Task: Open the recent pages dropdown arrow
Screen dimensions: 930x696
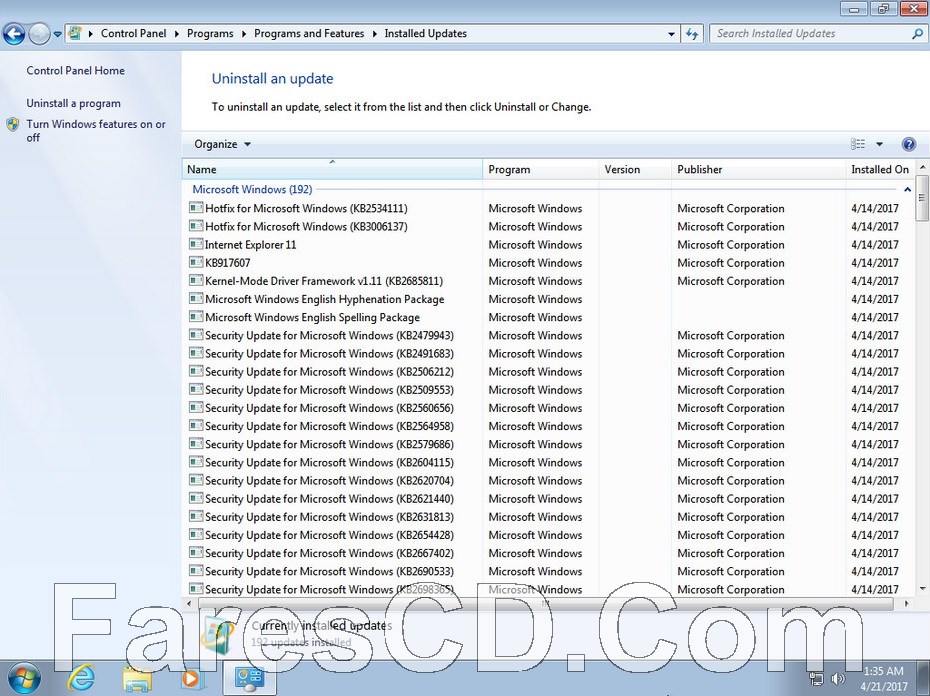Action: pos(58,34)
